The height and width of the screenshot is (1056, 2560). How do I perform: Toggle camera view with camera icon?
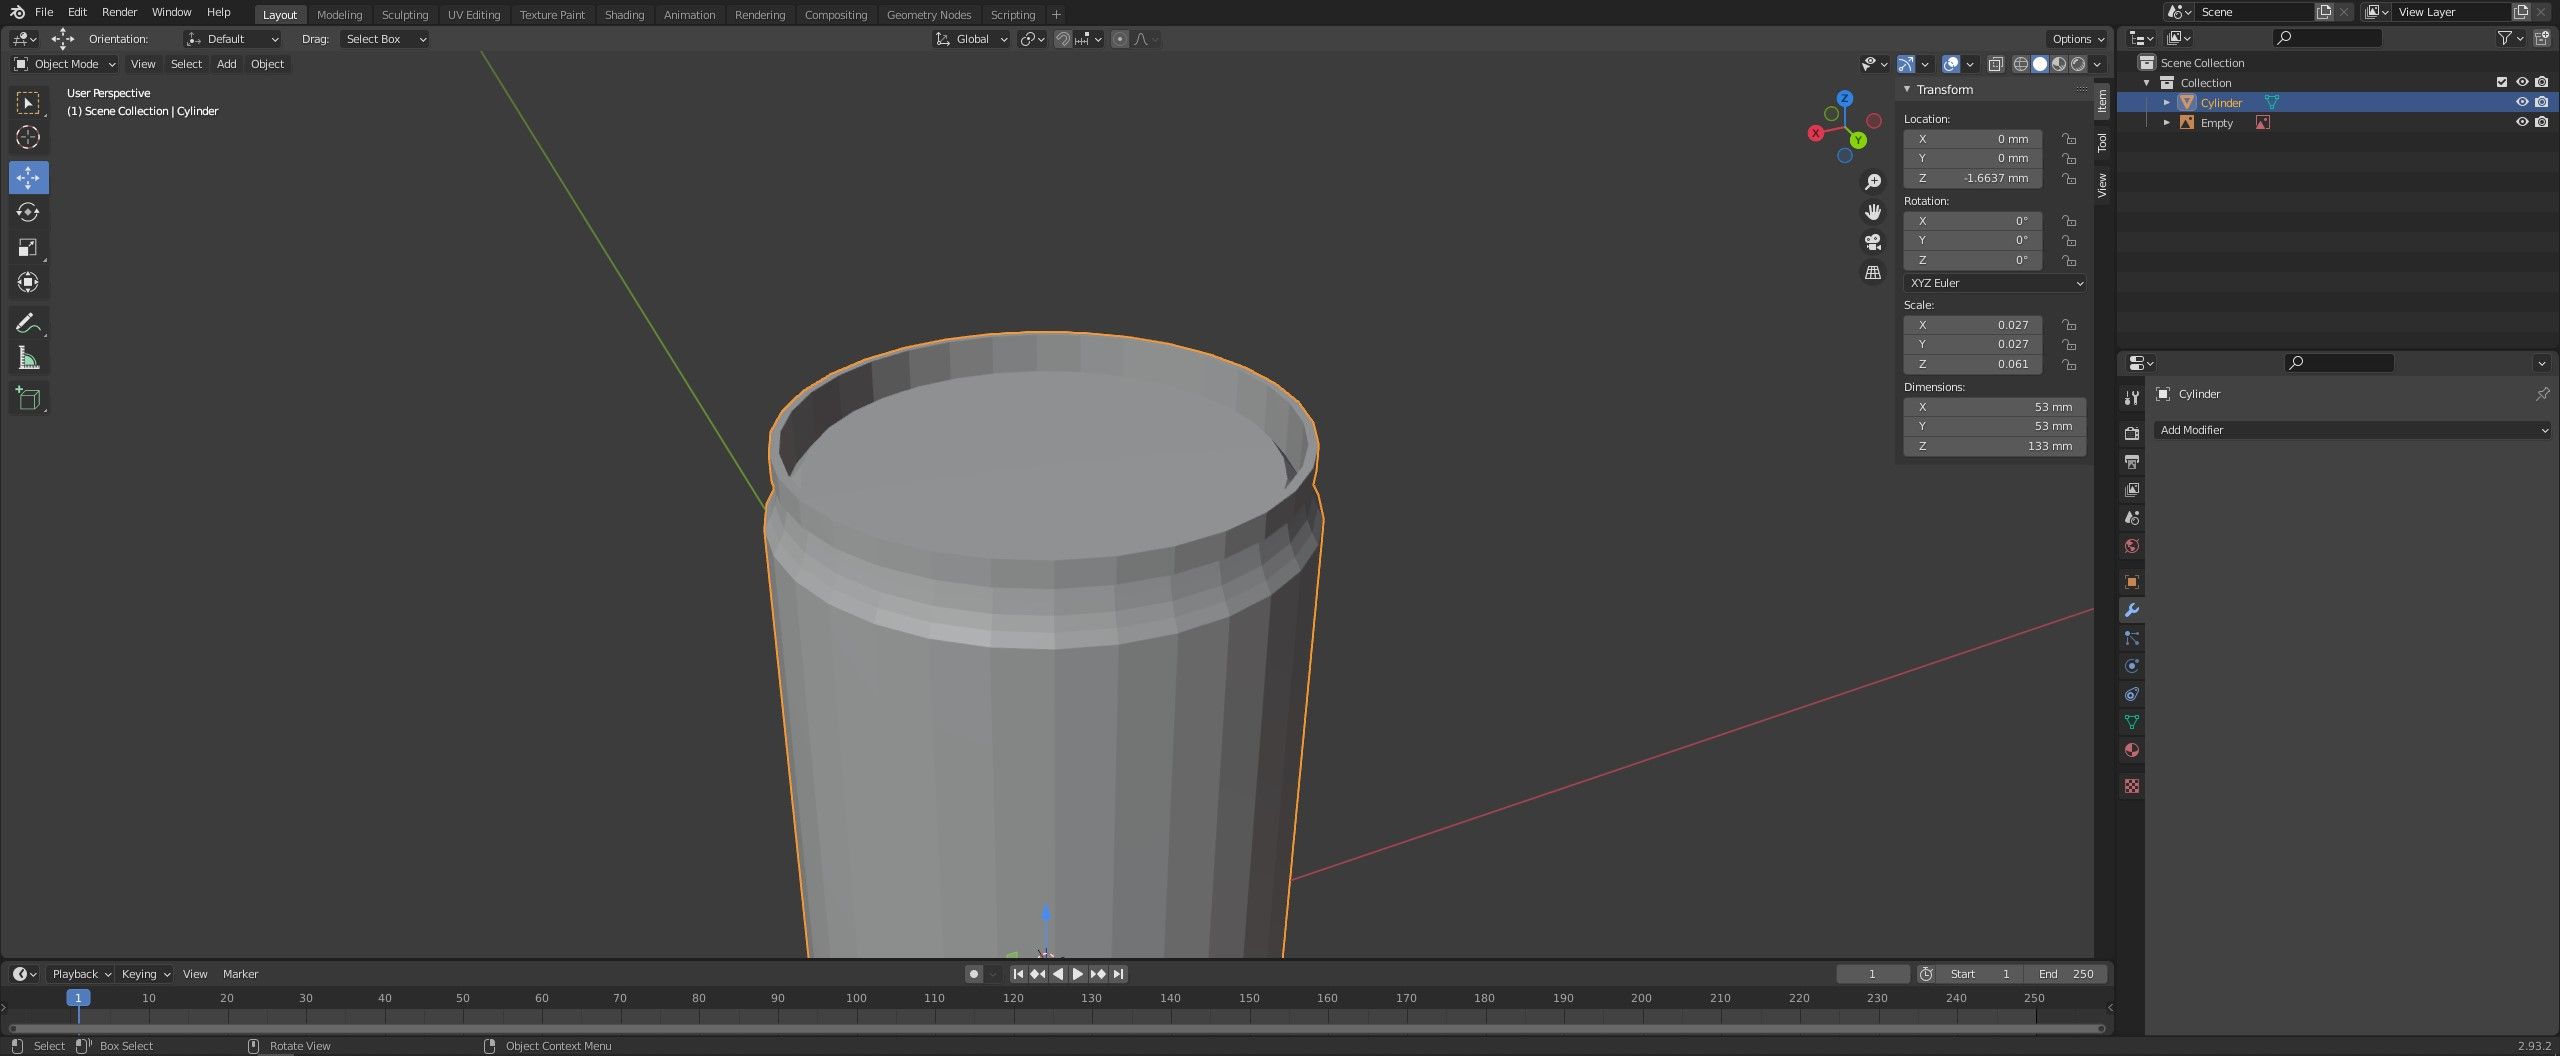[x=1873, y=242]
